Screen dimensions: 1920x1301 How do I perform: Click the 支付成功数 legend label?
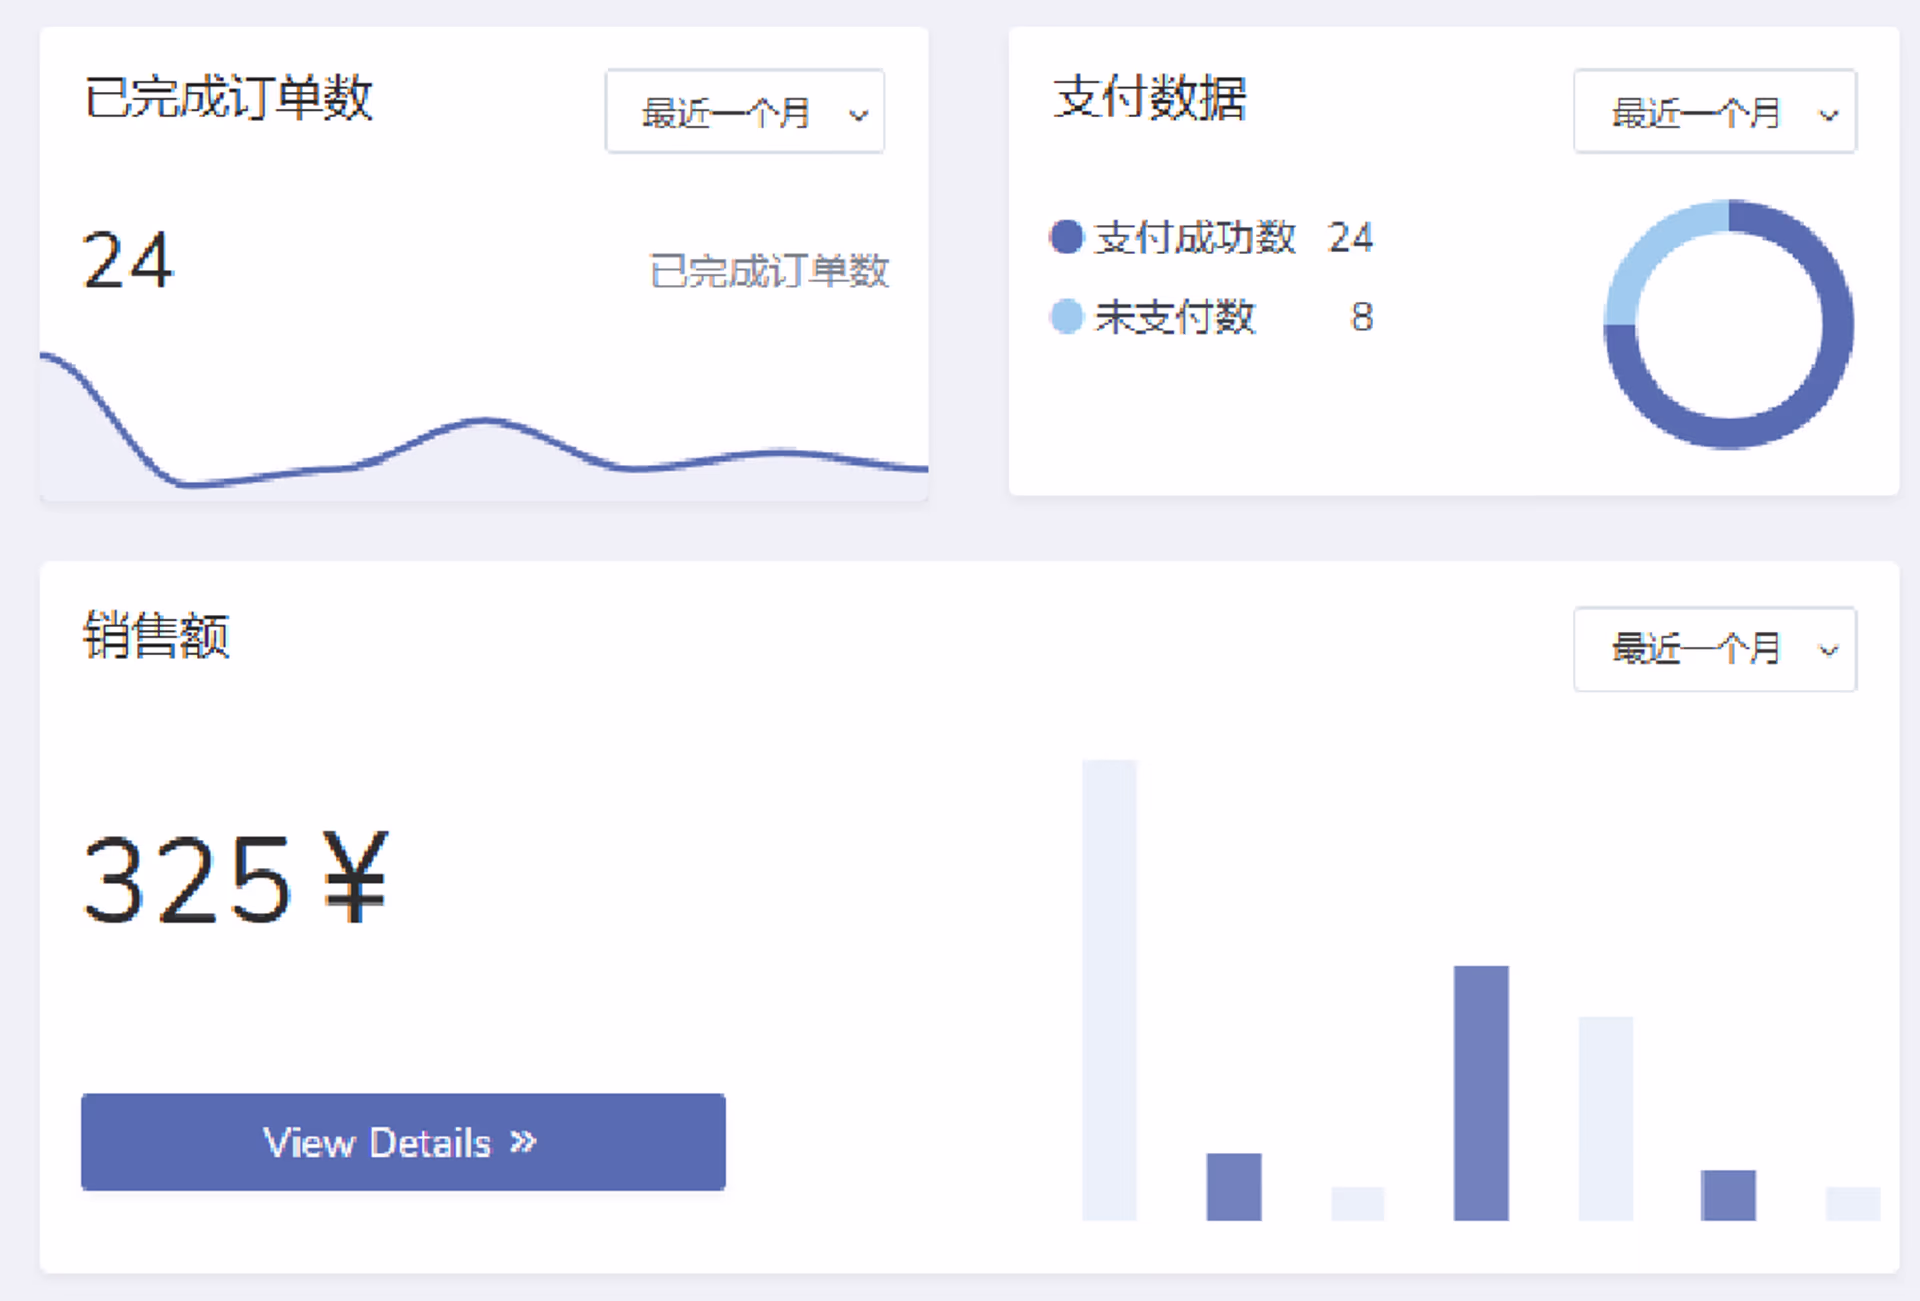[1195, 237]
